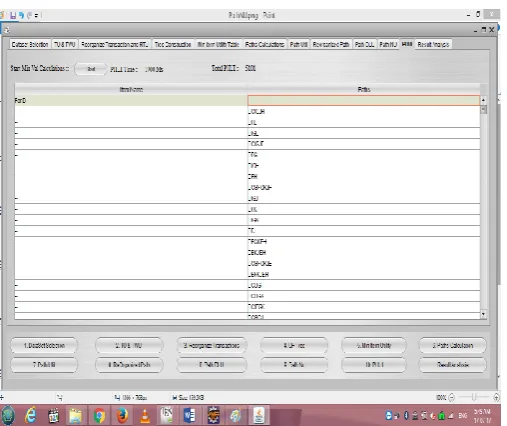Open the Reorganize Transaction and RTU tab

(115, 44)
